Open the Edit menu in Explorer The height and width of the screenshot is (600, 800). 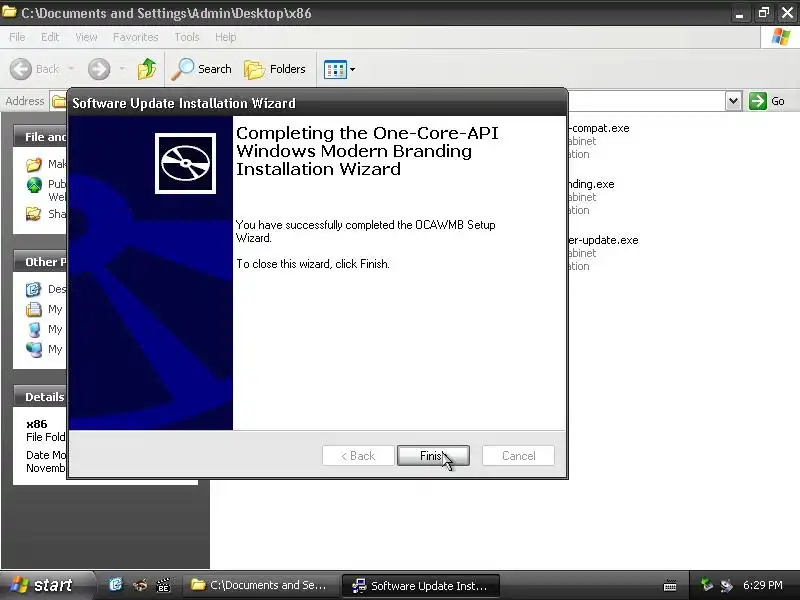(50, 37)
